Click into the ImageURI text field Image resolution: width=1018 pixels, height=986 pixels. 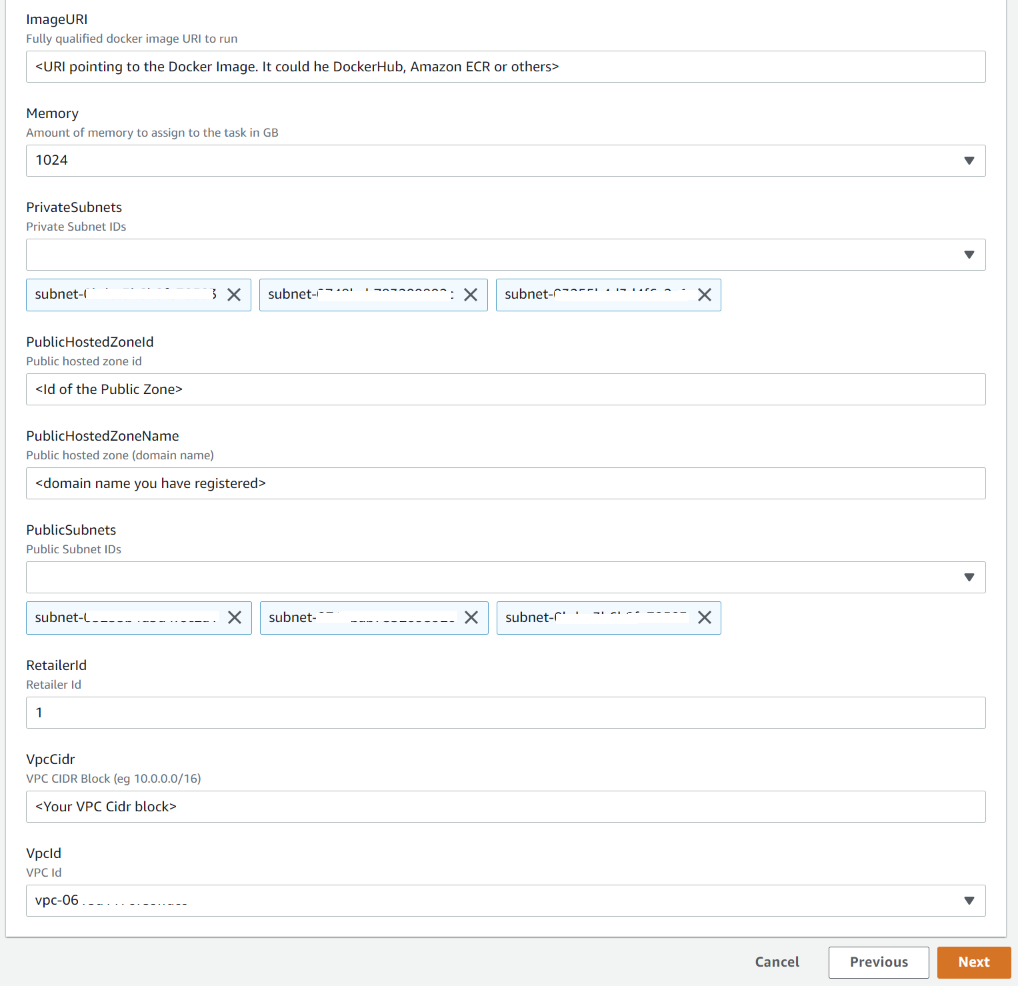505,67
